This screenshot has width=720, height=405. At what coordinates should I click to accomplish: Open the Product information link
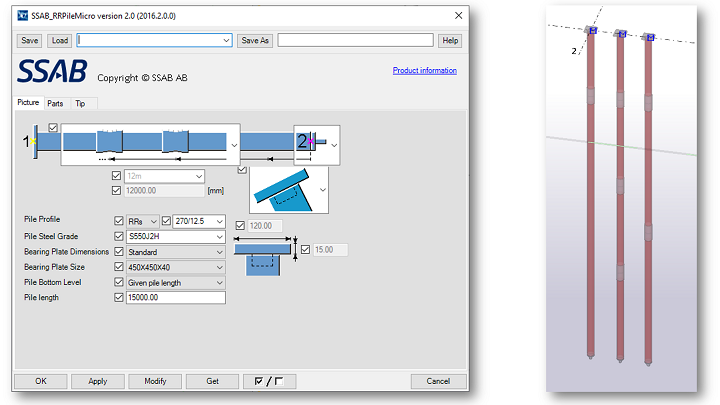[425, 70]
